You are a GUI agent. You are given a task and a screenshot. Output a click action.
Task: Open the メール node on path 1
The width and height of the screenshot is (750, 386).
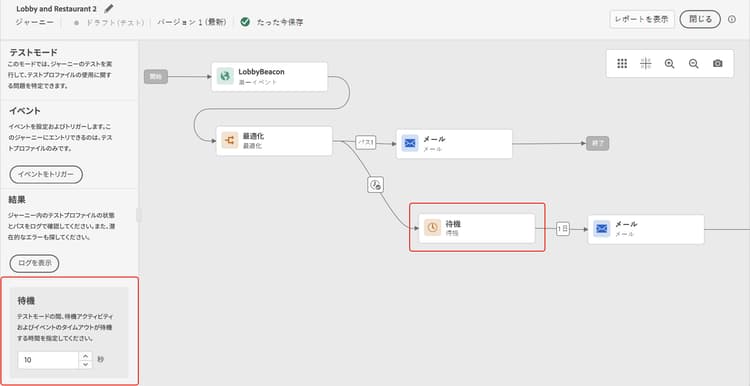coord(454,143)
